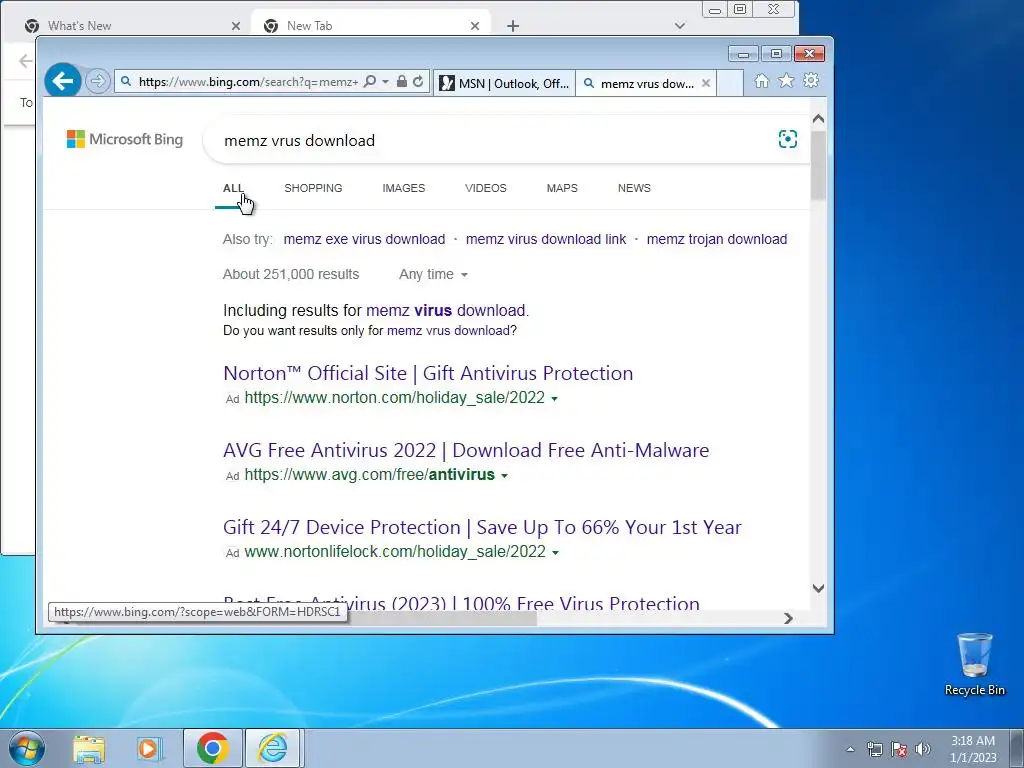The image size is (1024, 768).
Task: Open the Windows Start menu
Action: [x=26, y=748]
